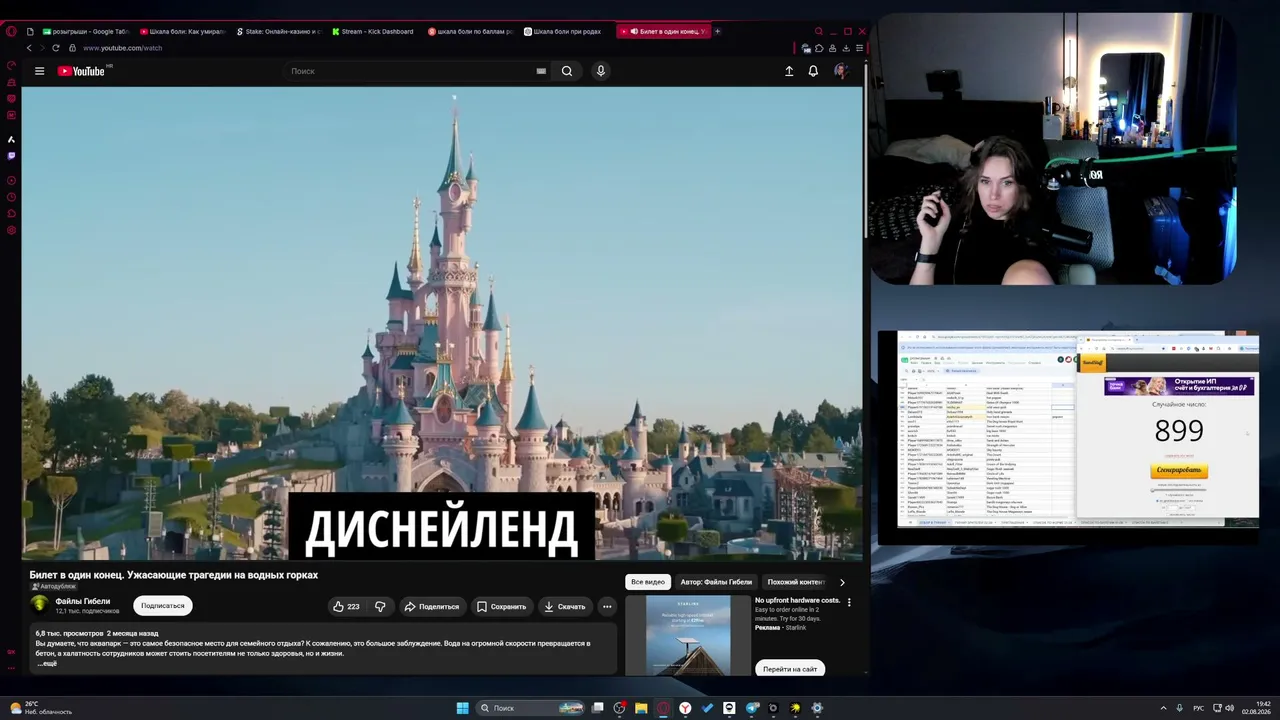Select the Автор: Файлы Гибели chip
The image size is (1280, 720).
click(716, 582)
